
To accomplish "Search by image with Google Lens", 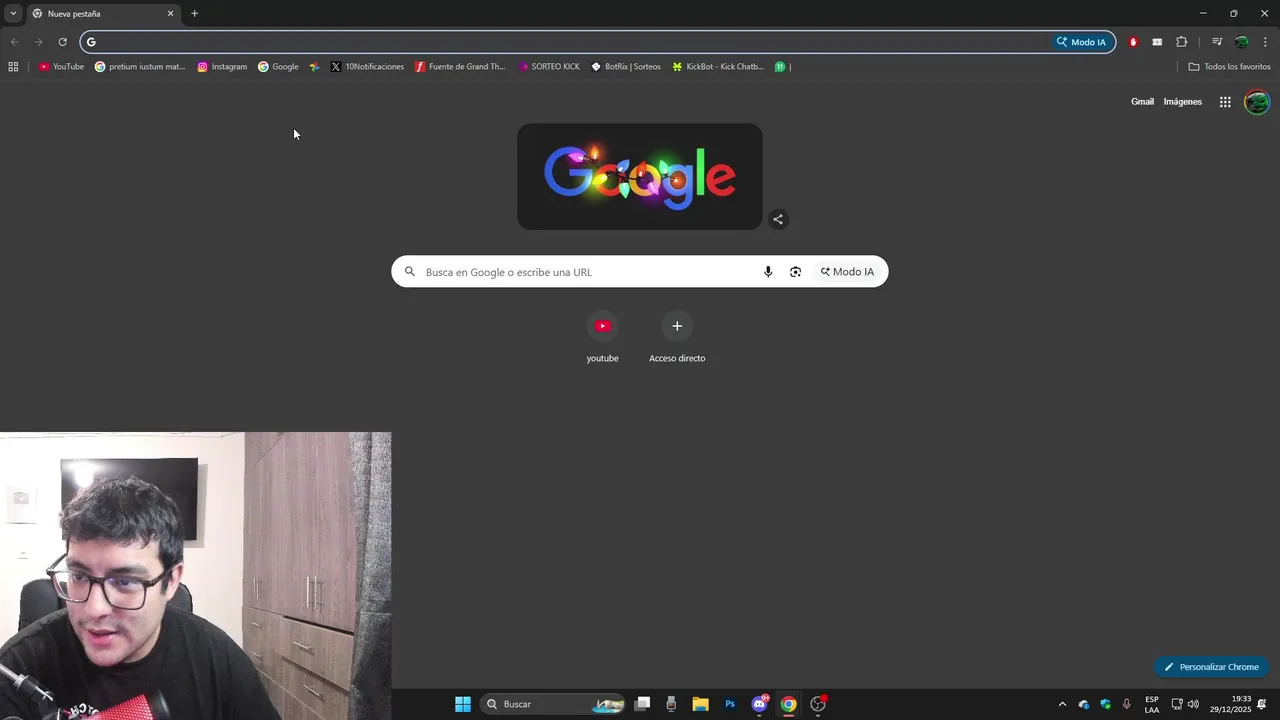I will [x=795, y=272].
